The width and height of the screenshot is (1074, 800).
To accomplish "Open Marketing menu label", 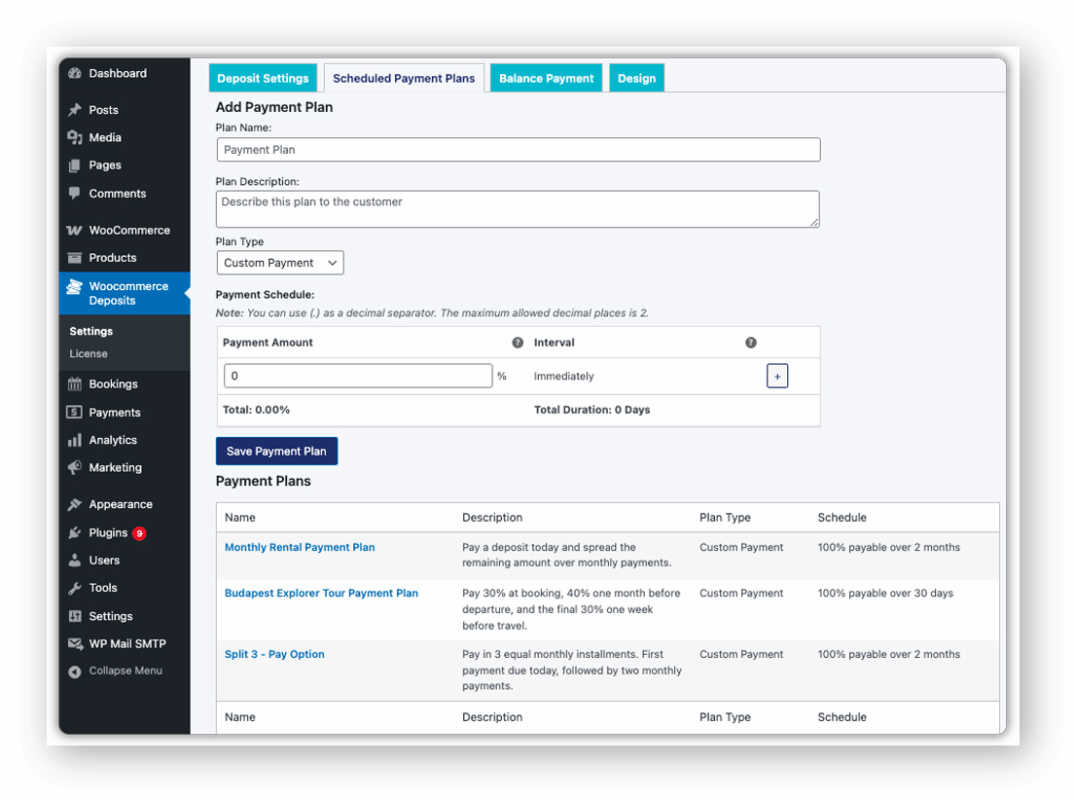I will (x=115, y=468).
